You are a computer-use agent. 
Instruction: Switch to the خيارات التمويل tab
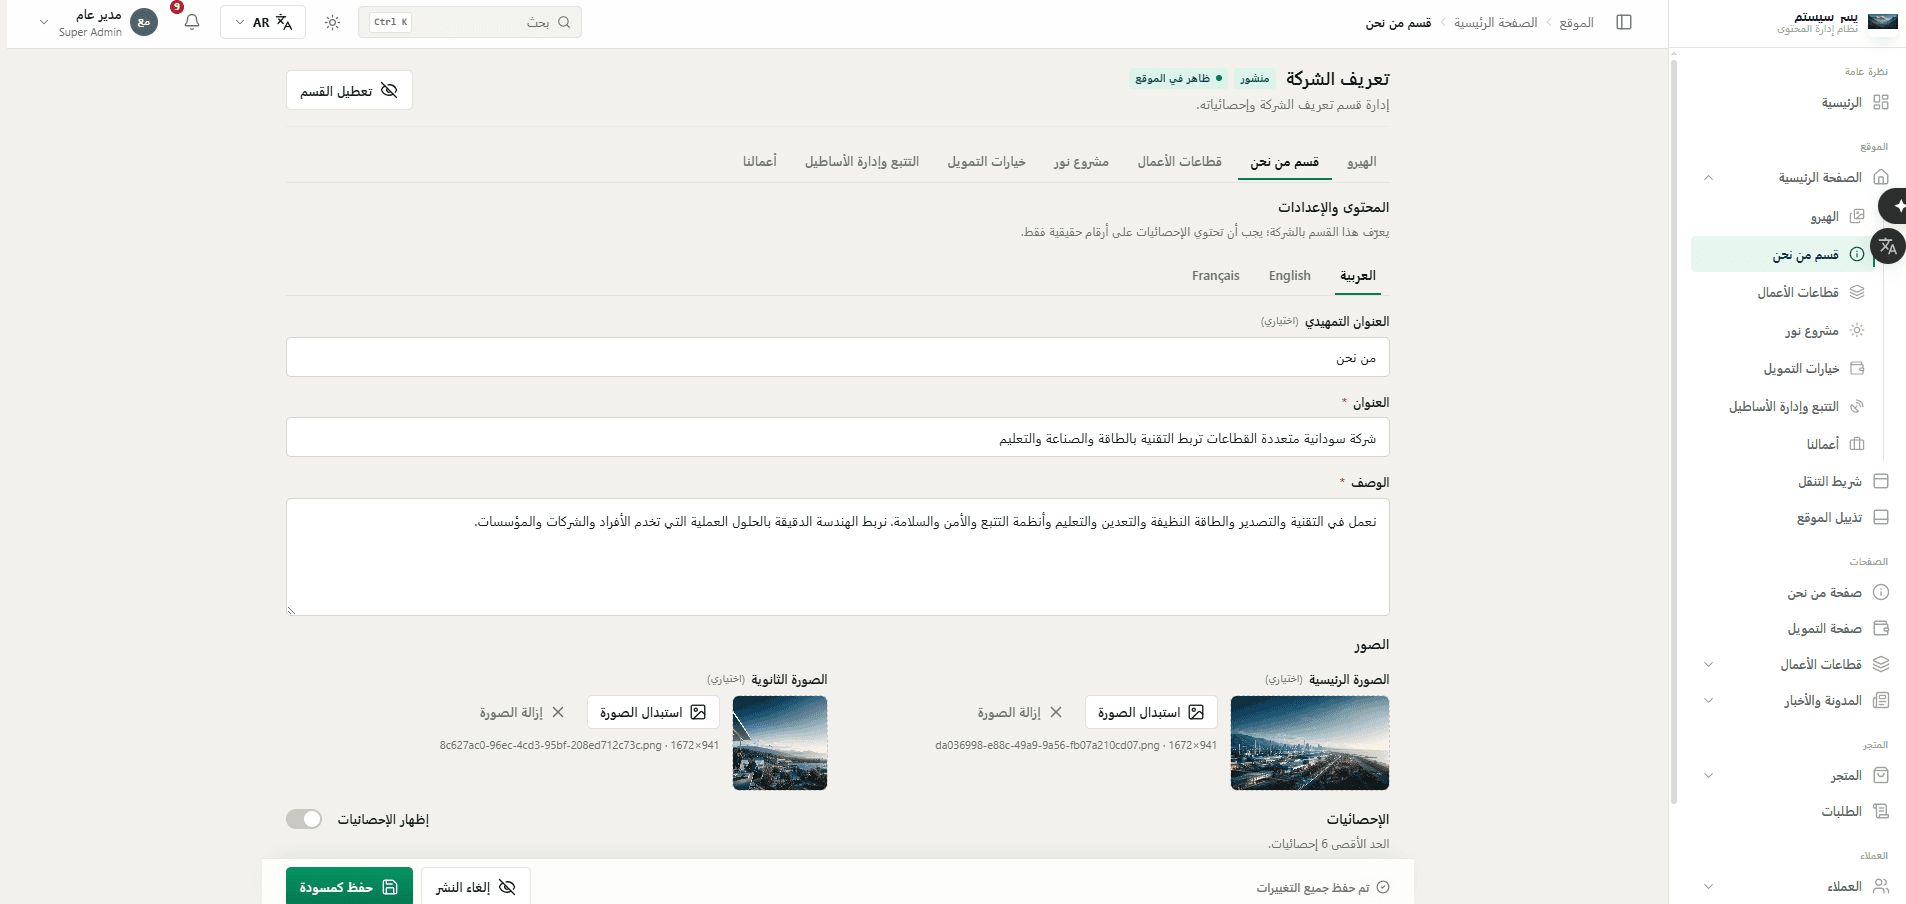987,162
